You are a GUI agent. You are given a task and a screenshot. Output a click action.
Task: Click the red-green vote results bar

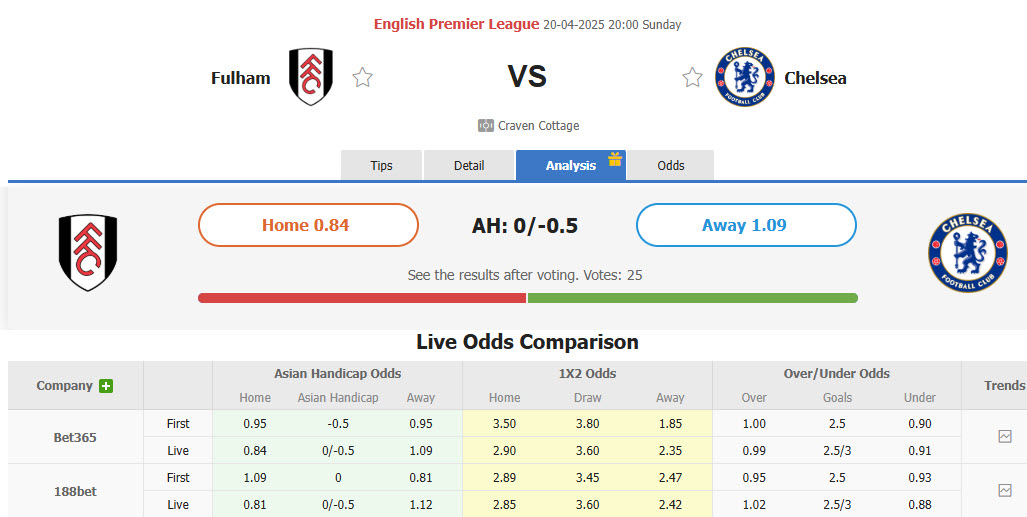527,298
